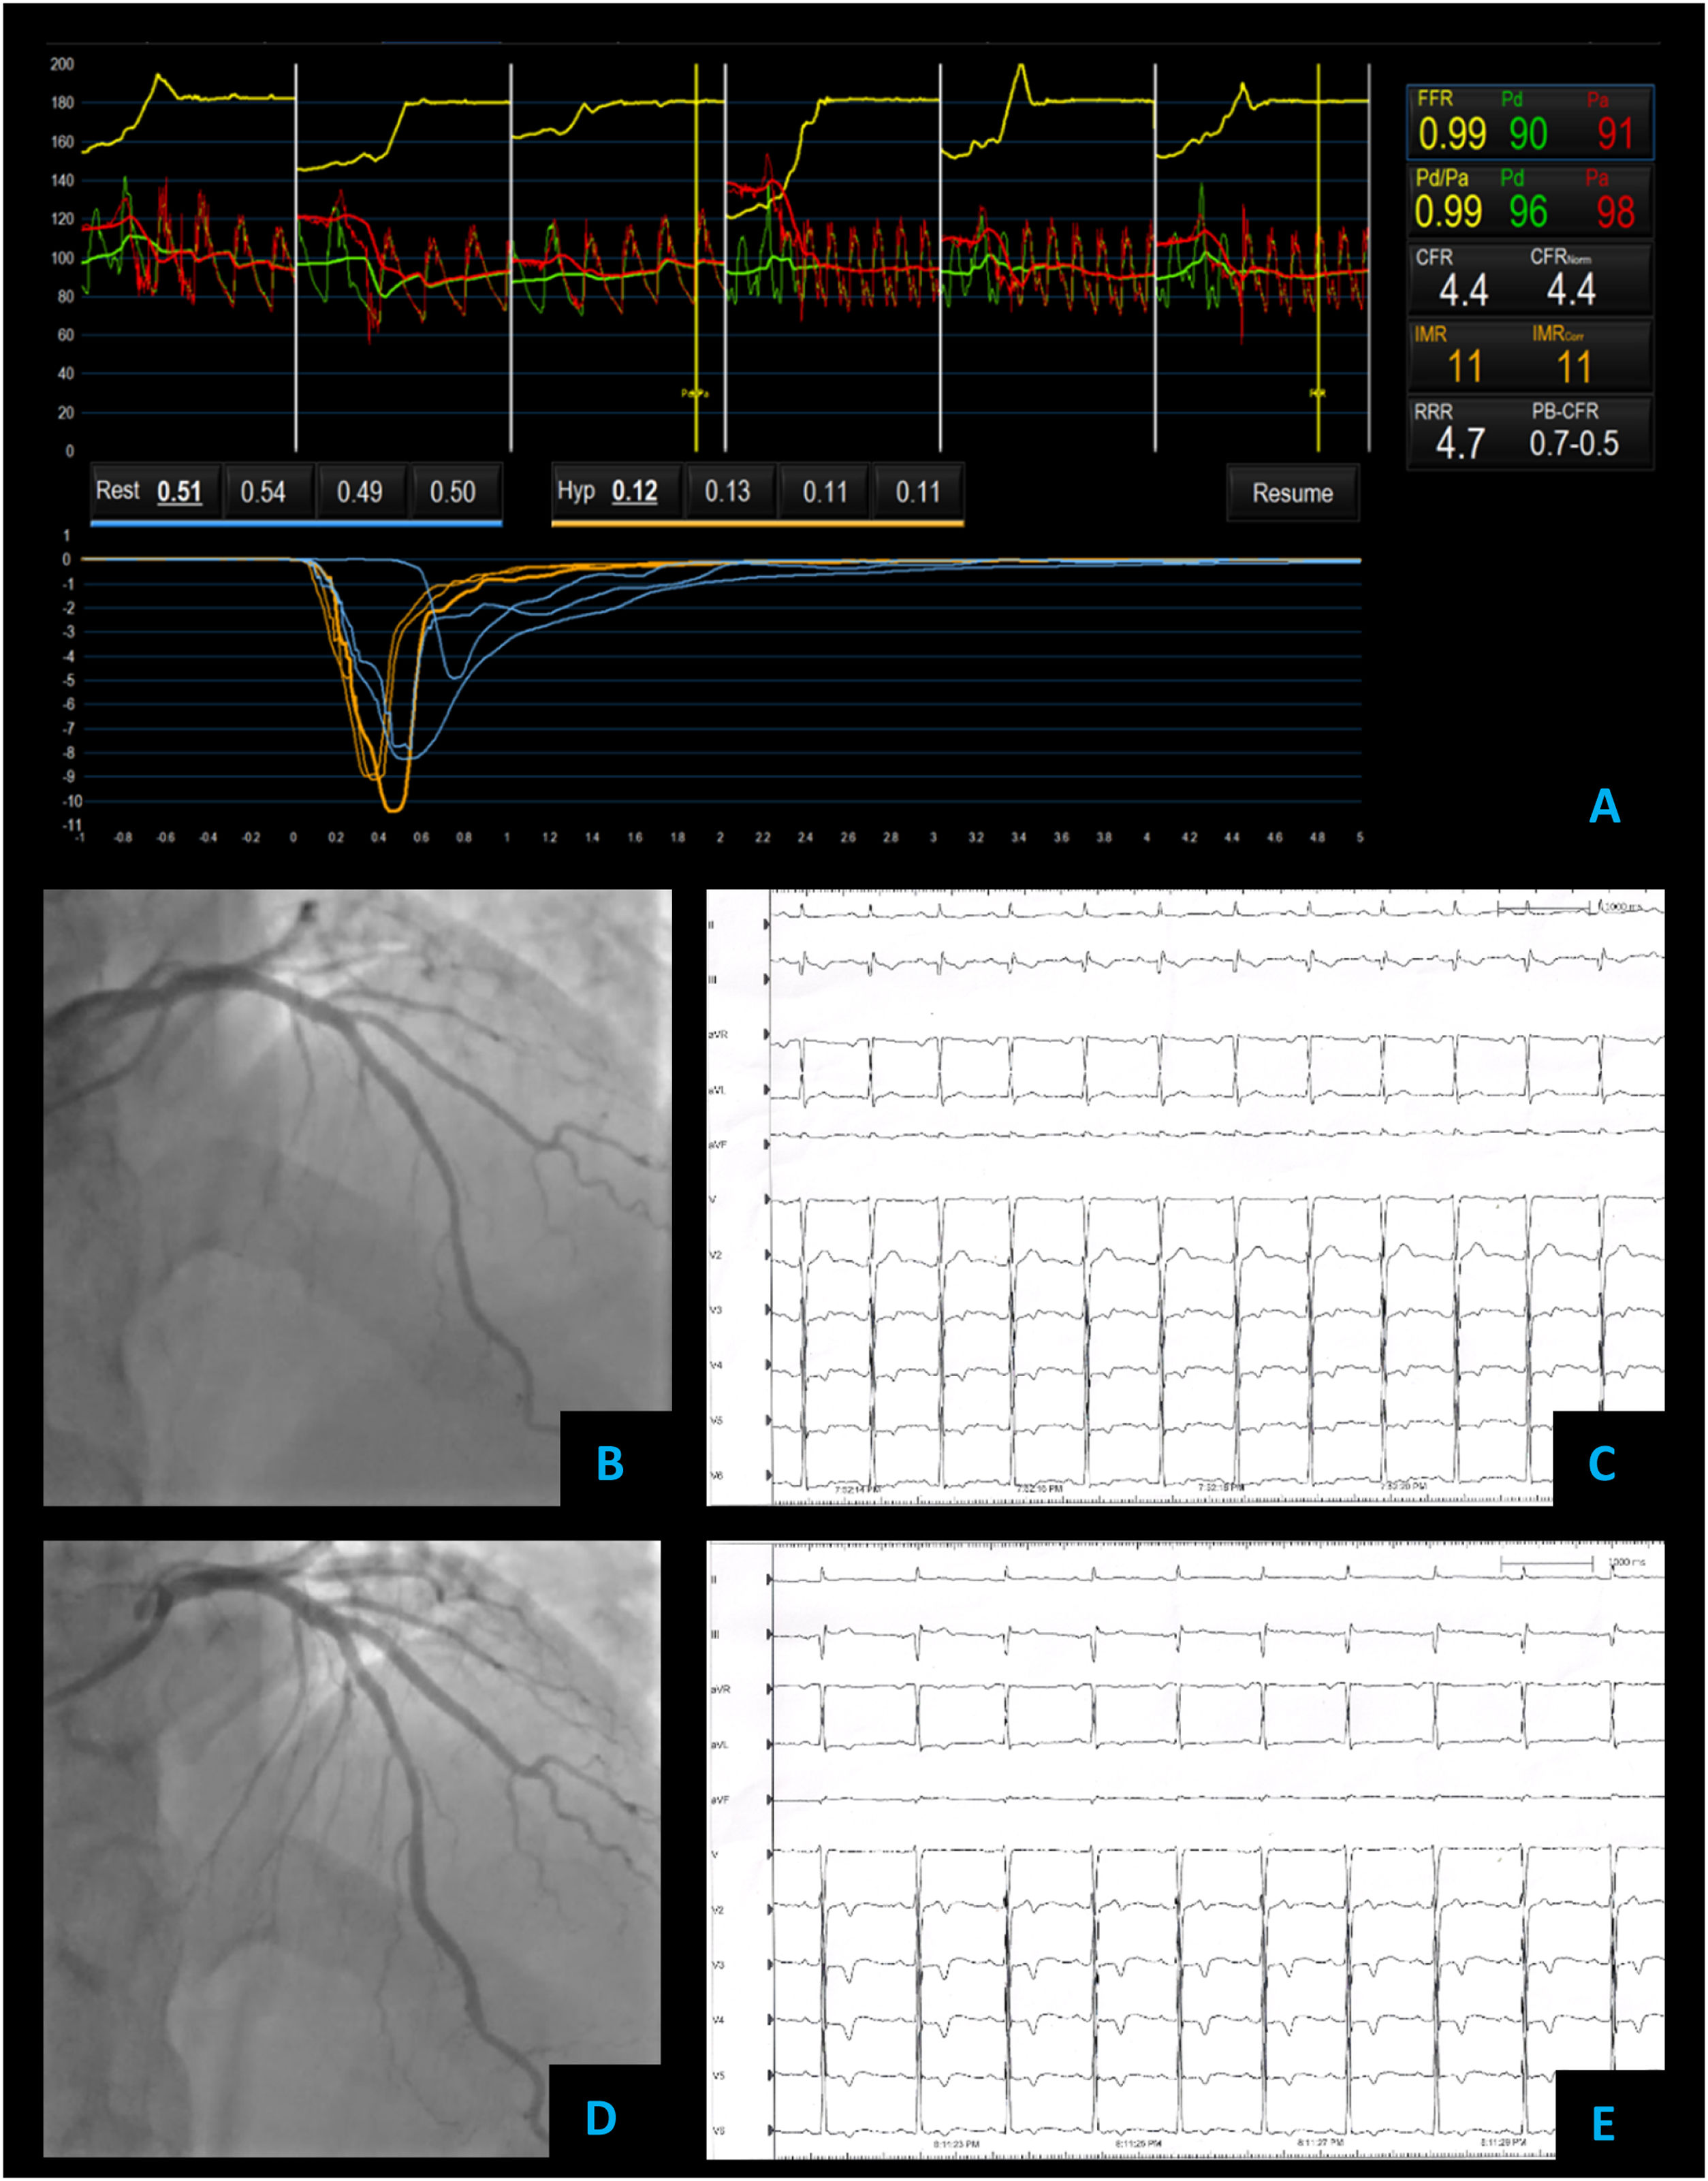The height and width of the screenshot is (2181, 1708).
Task: Open the CFR 4.4 results panel
Action: (x=1529, y=279)
